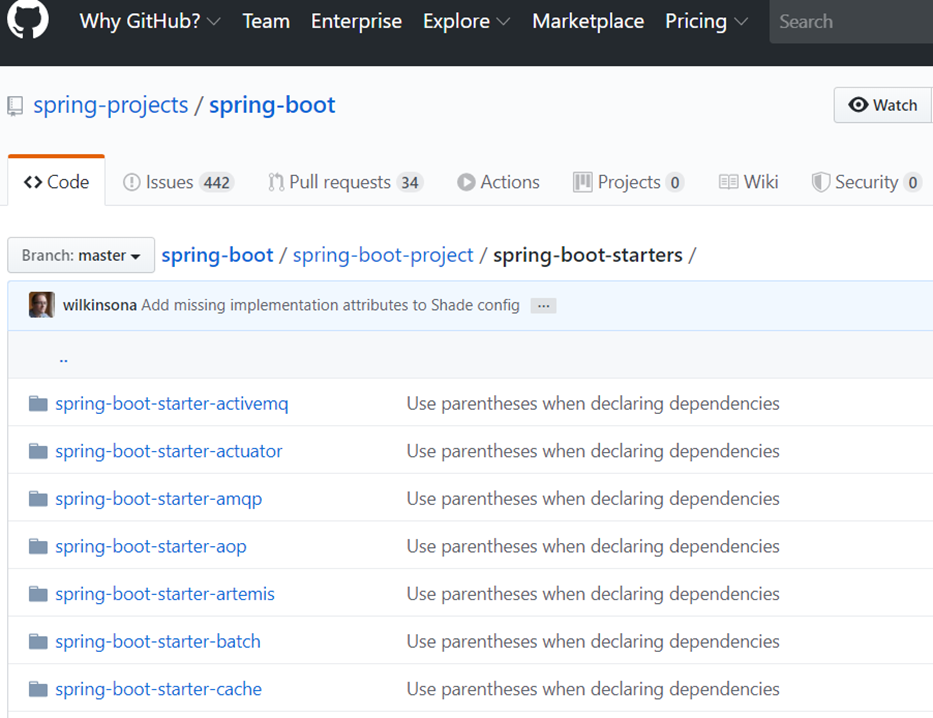Click the Watch button

click(x=883, y=105)
